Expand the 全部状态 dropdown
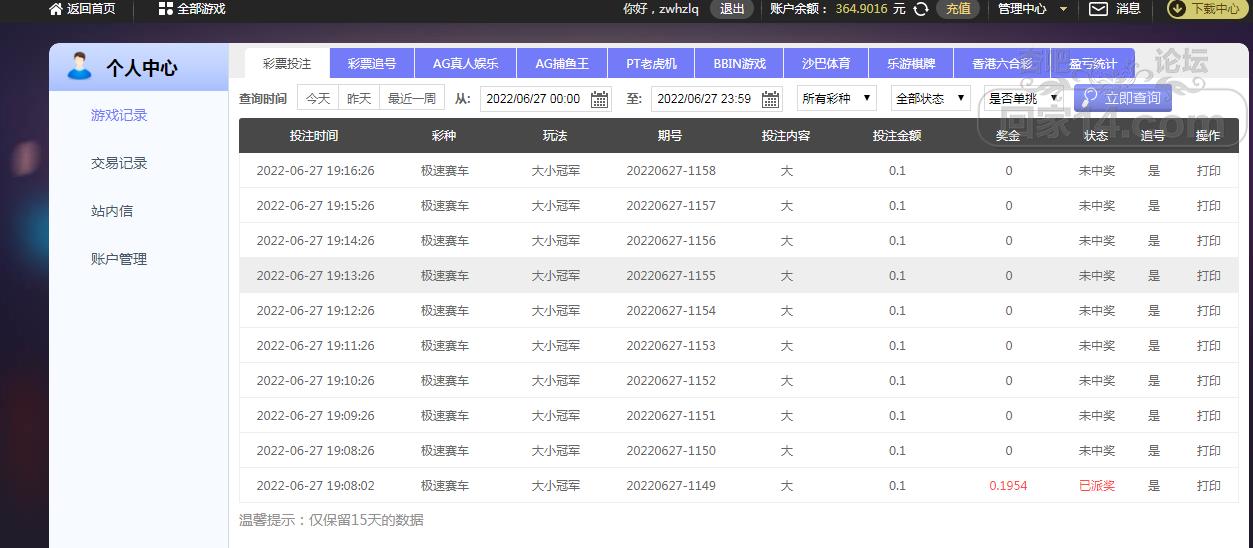The image size is (1253, 548). tap(931, 98)
